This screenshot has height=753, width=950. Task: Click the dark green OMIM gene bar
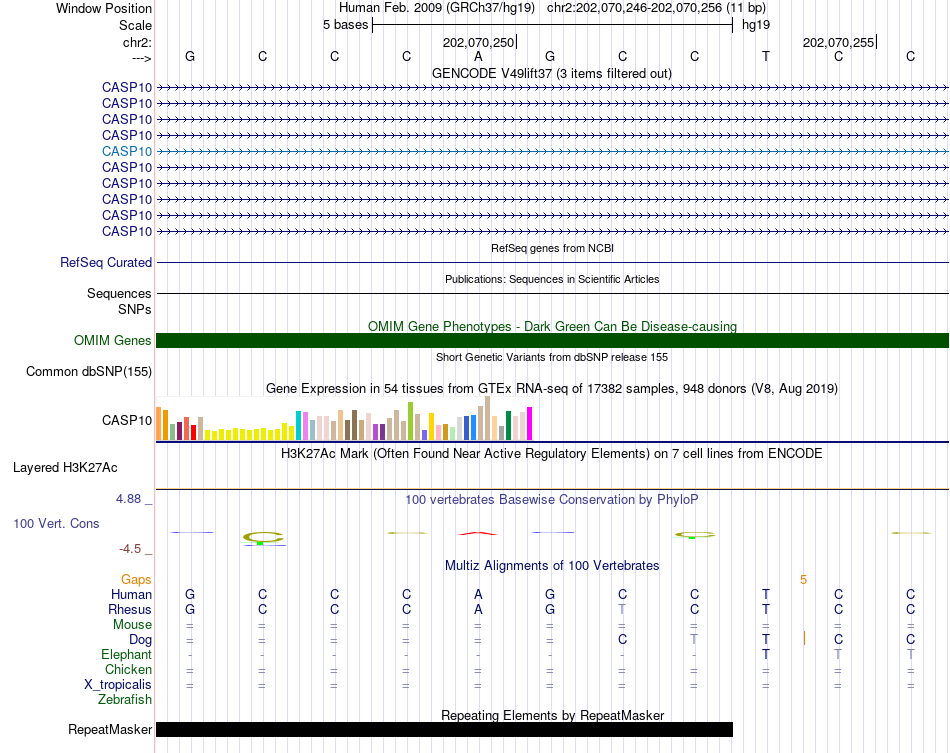[x=552, y=340]
